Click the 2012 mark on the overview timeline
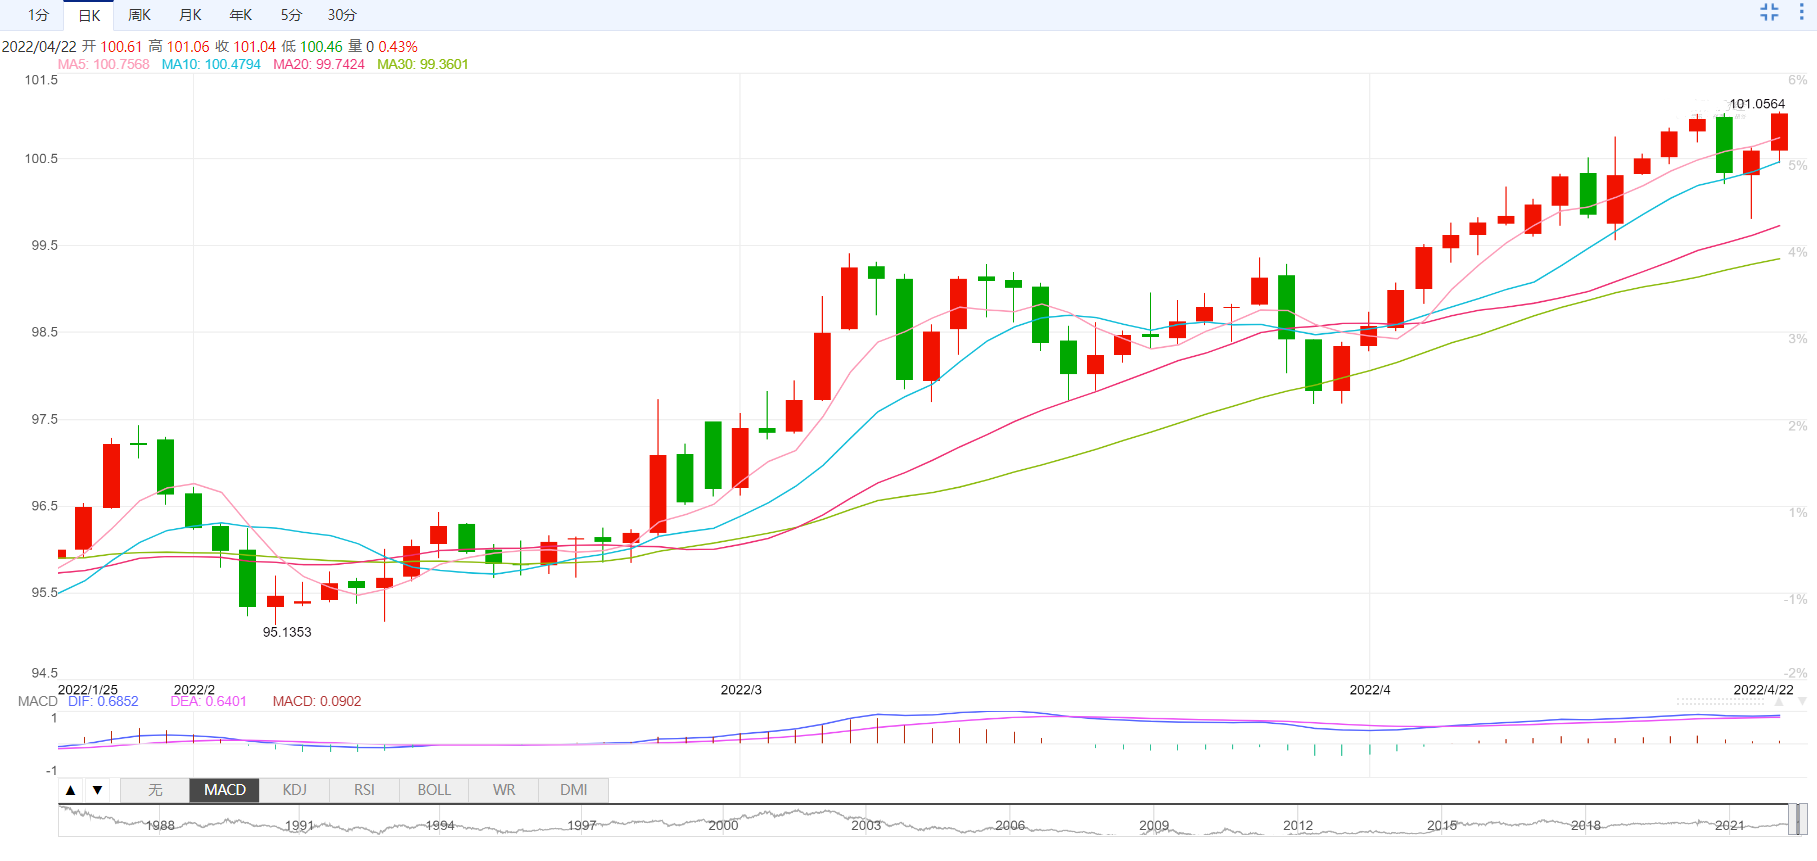1817x861 pixels. (1298, 826)
